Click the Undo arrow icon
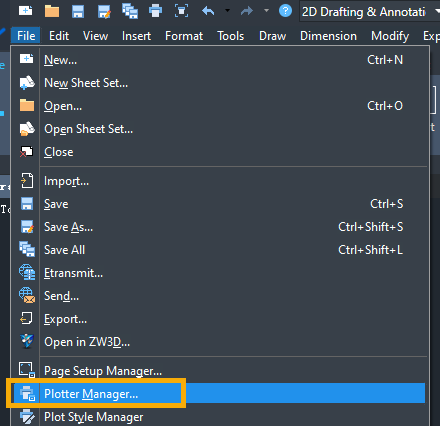The height and width of the screenshot is (426, 440). 208,11
